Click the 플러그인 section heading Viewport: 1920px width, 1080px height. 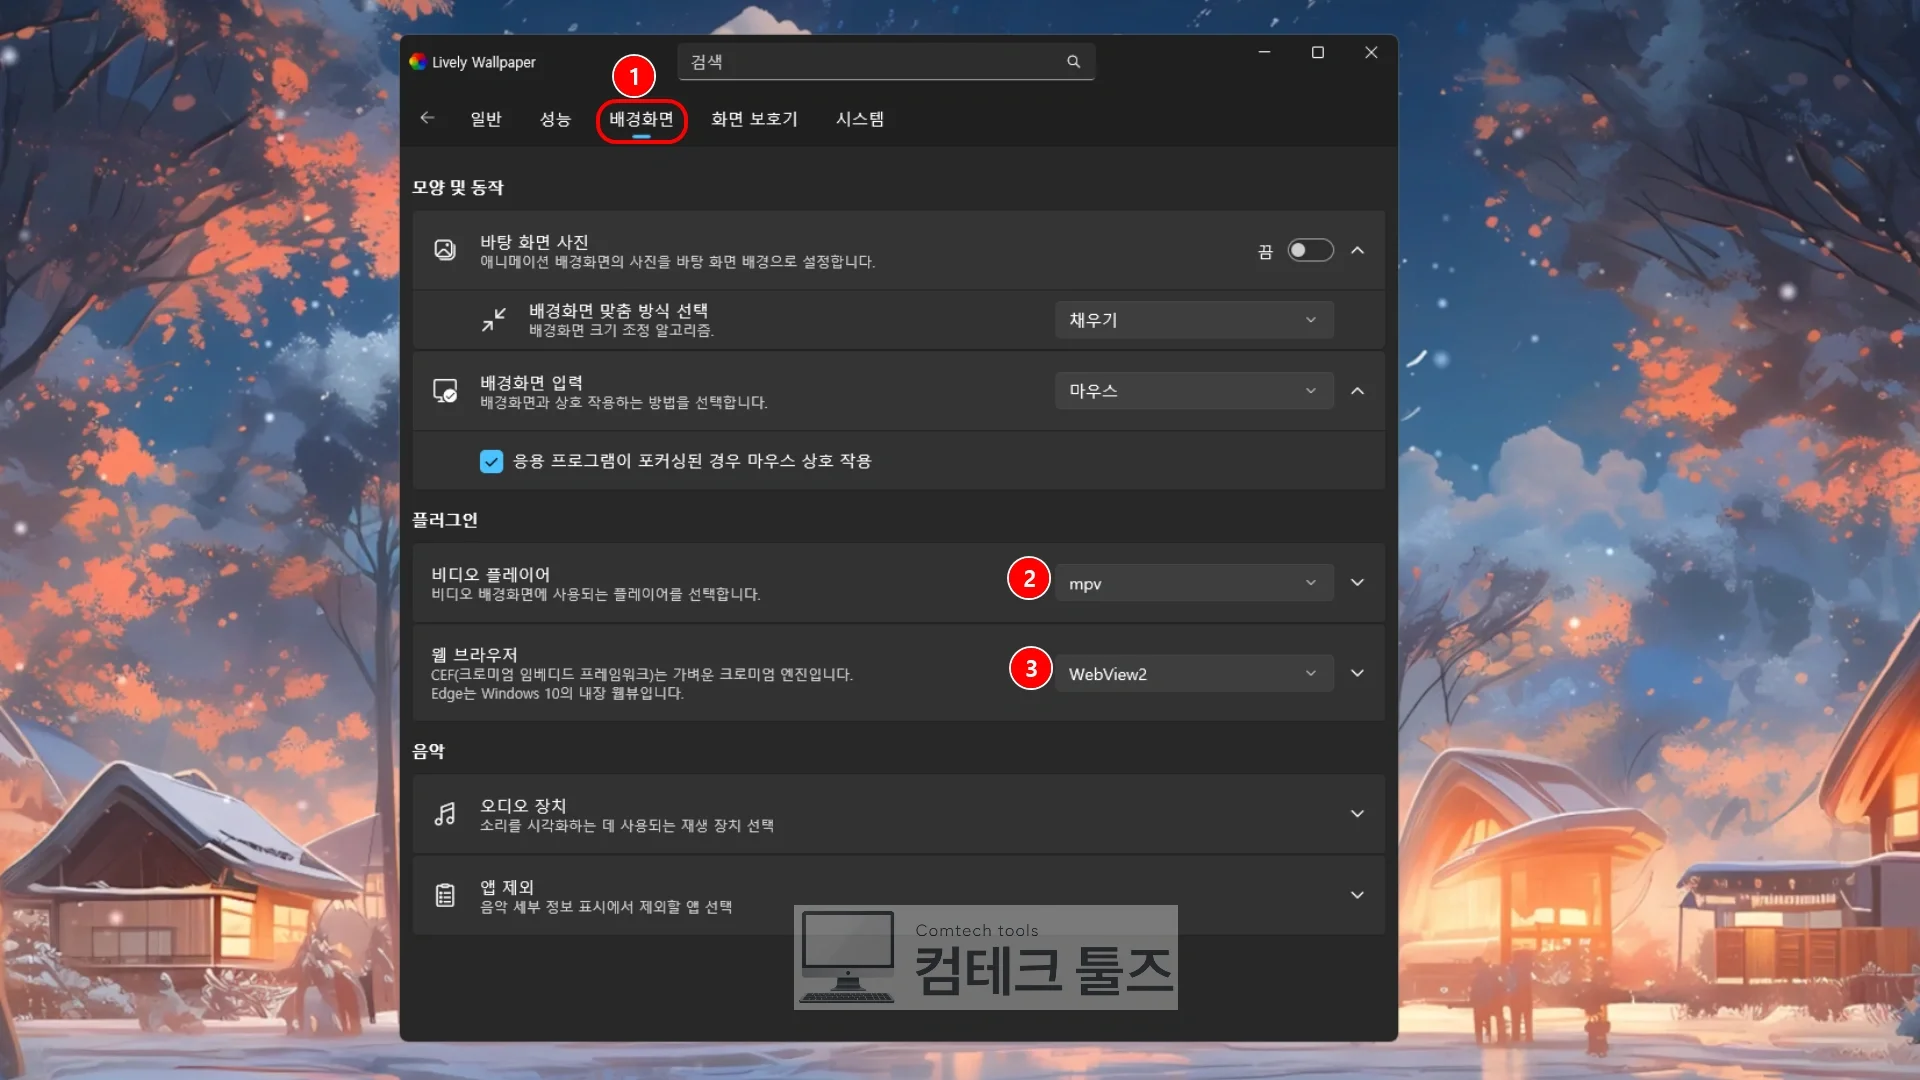(445, 520)
